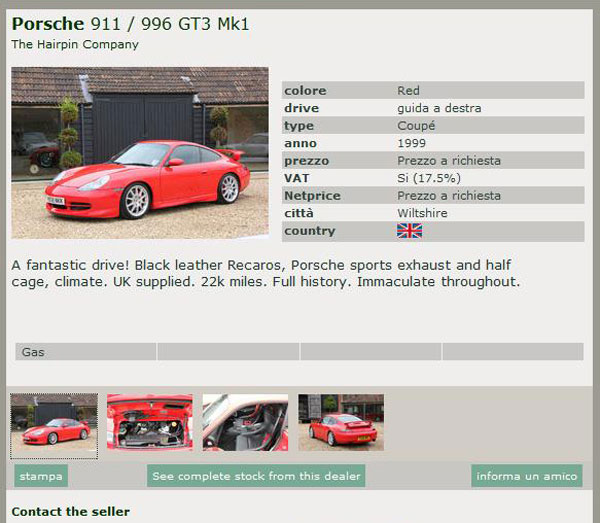This screenshot has width=600, height=523.
Task: Click the Netprice label
Action: coord(312,196)
